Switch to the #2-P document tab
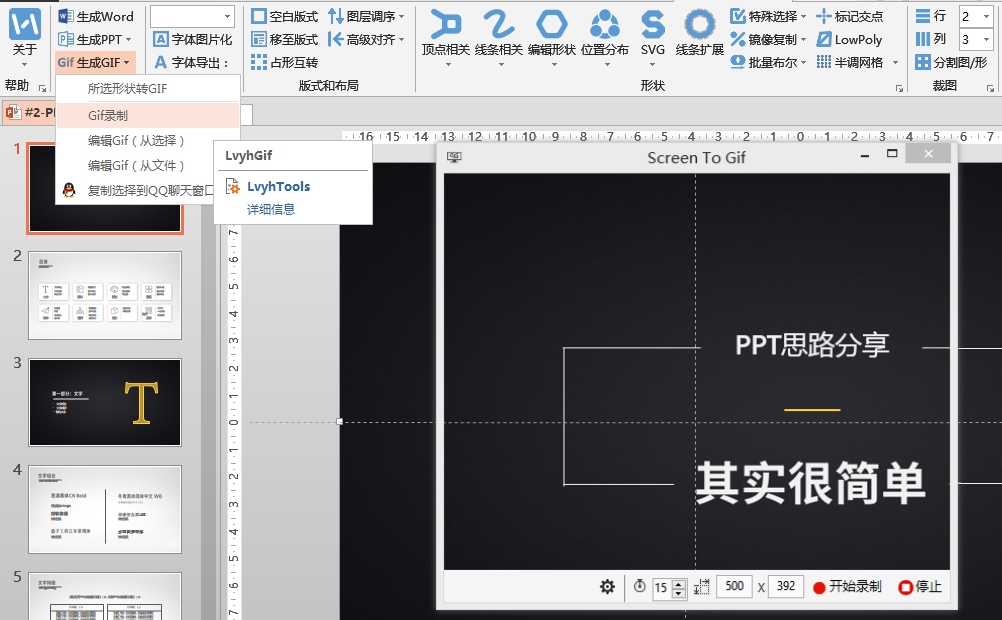 [30, 113]
